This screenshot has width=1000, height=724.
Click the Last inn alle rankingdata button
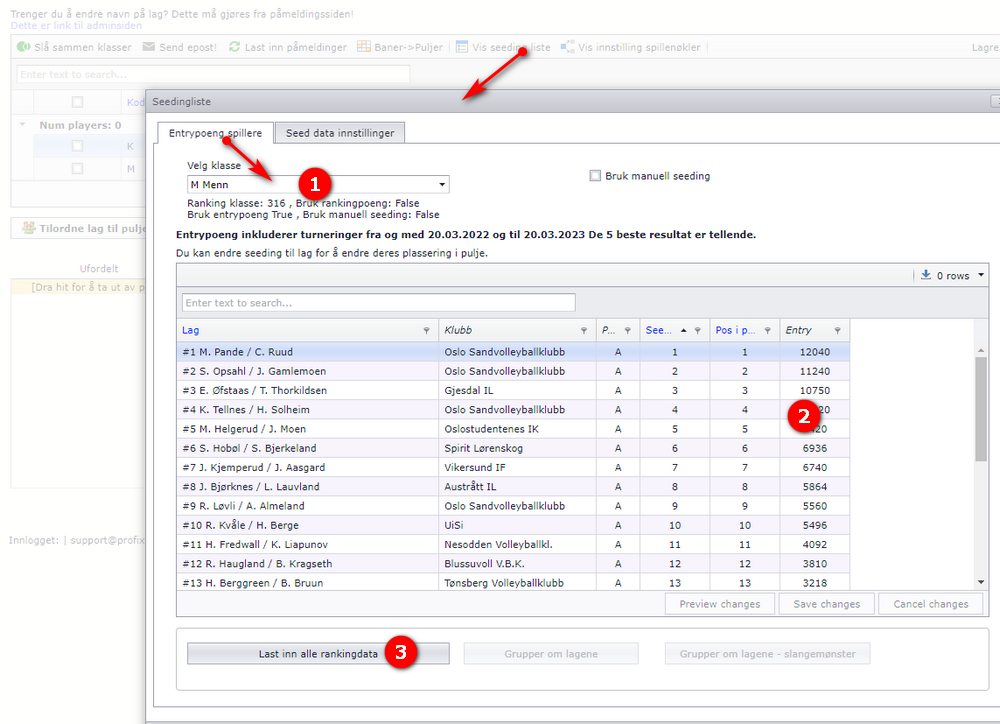(x=318, y=653)
